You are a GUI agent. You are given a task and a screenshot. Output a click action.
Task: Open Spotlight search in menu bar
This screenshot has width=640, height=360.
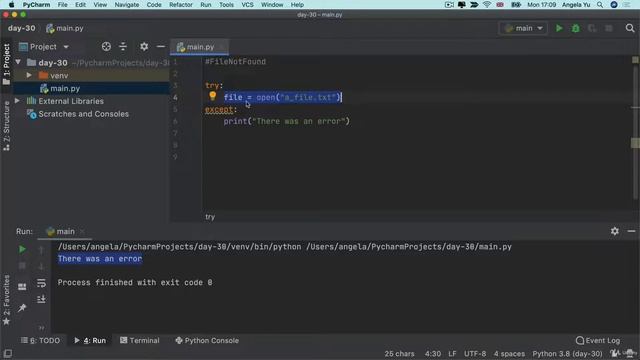click(x=600, y=5)
